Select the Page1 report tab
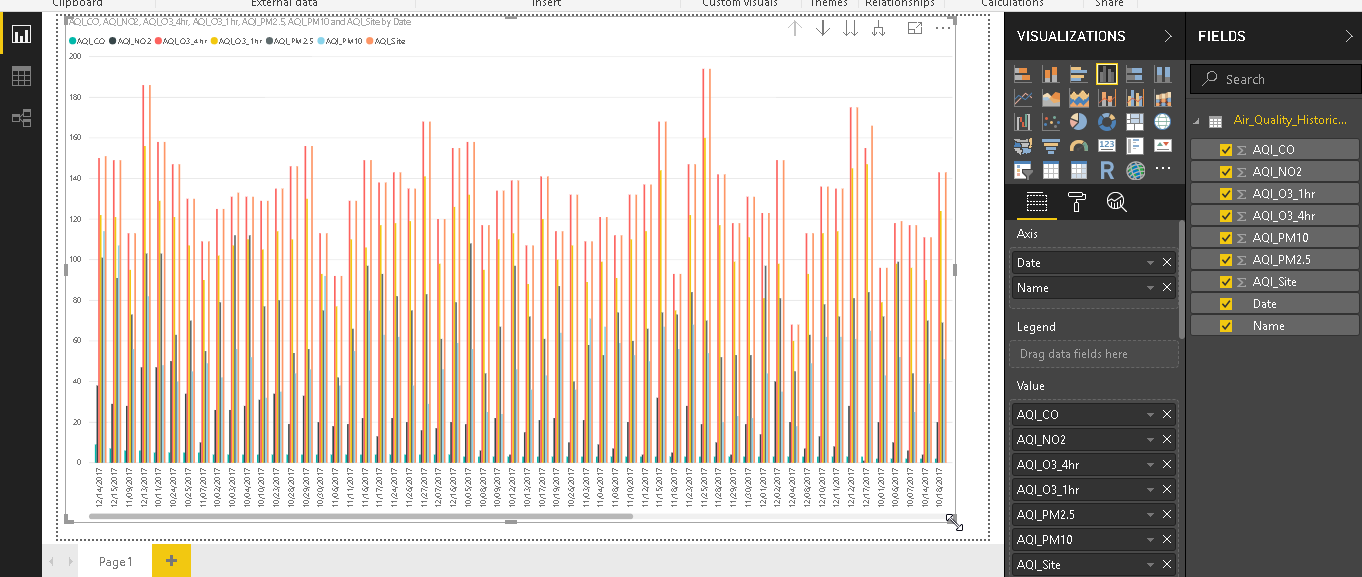Screen dimensions: 1362x577 [116, 562]
